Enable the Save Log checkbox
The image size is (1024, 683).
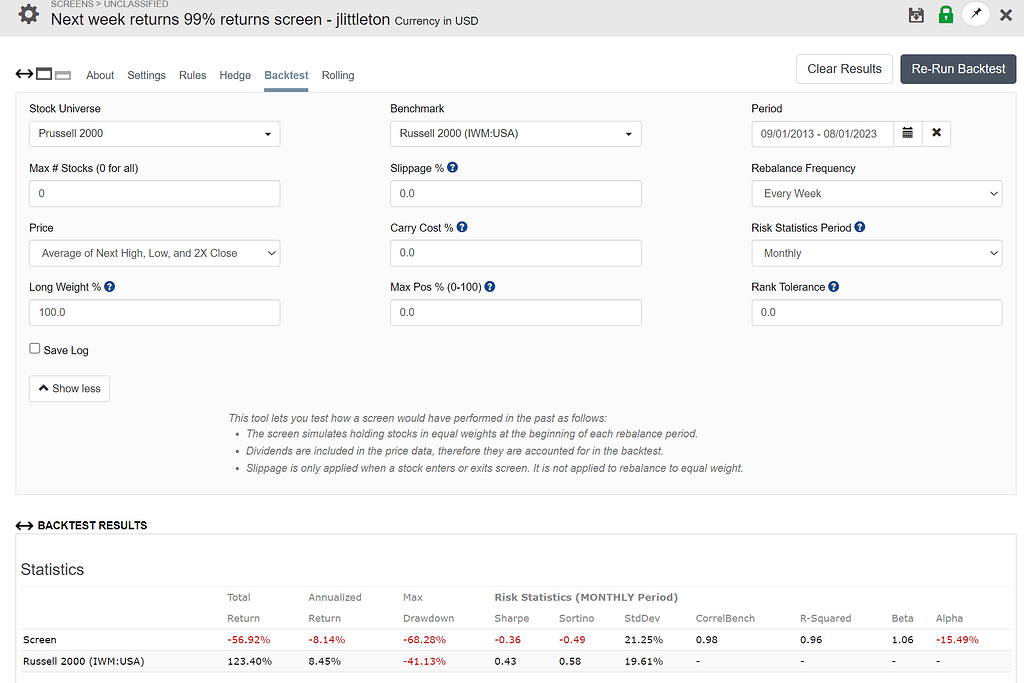pyautogui.click(x=35, y=349)
